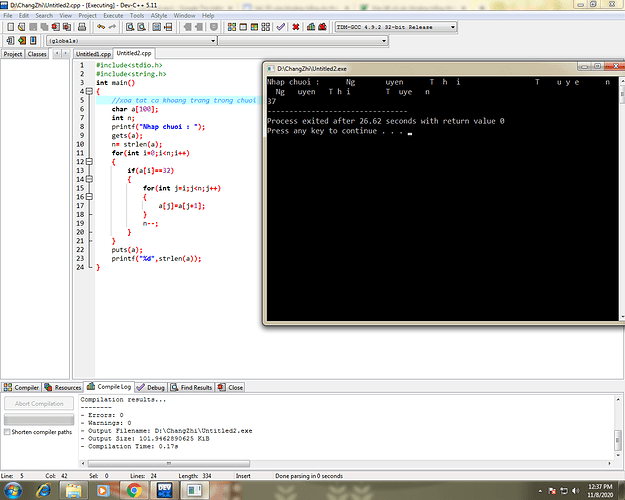The height and width of the screenshot is (500, 625).
Task: Click the Goto Line toolbar icon
Action: click(168, 27)
